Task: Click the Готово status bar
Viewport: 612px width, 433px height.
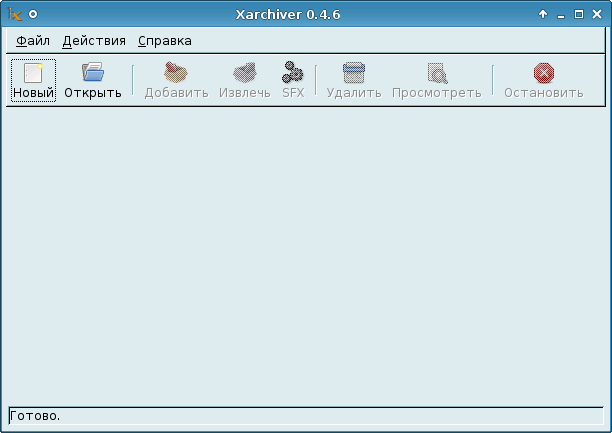Action: [x=305, y=415]
